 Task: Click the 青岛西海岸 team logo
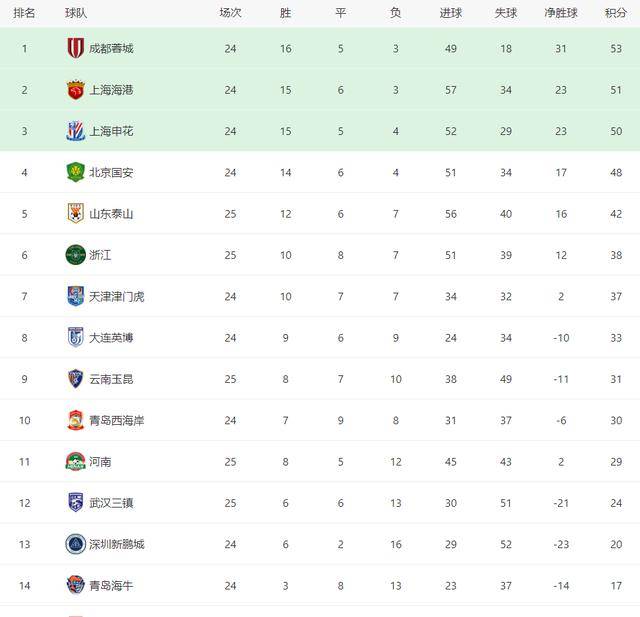(76, 420)
